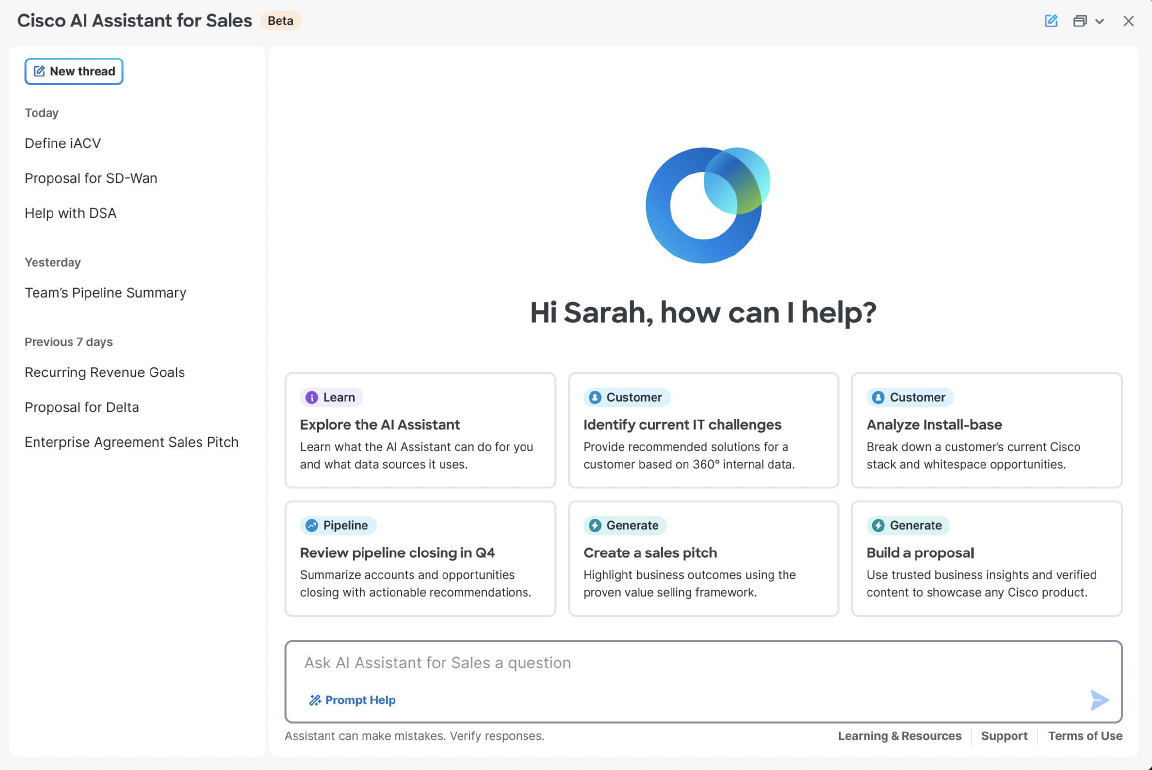Viewport: 1152px width, 770px height.
Task: Click 'Assistant can make mistakes' disclaimer text
Action: click(414, 736)
